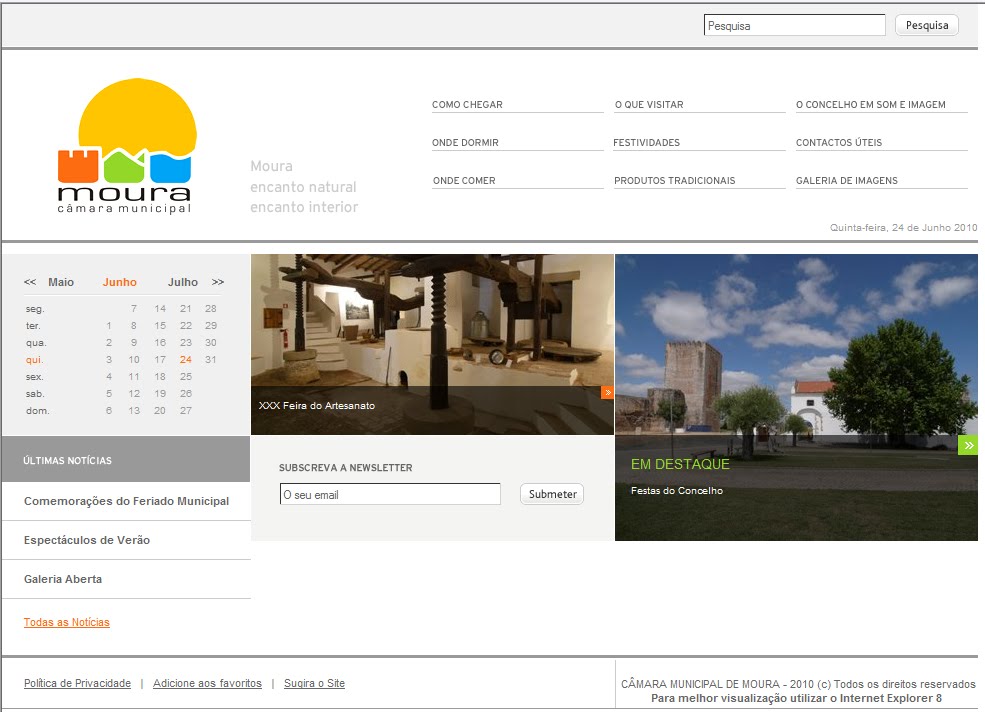Image resolution: width=985 pixels, height=712 pixels.
Task: Click the dom. weekday label
Action: click(x=37, y=411)
